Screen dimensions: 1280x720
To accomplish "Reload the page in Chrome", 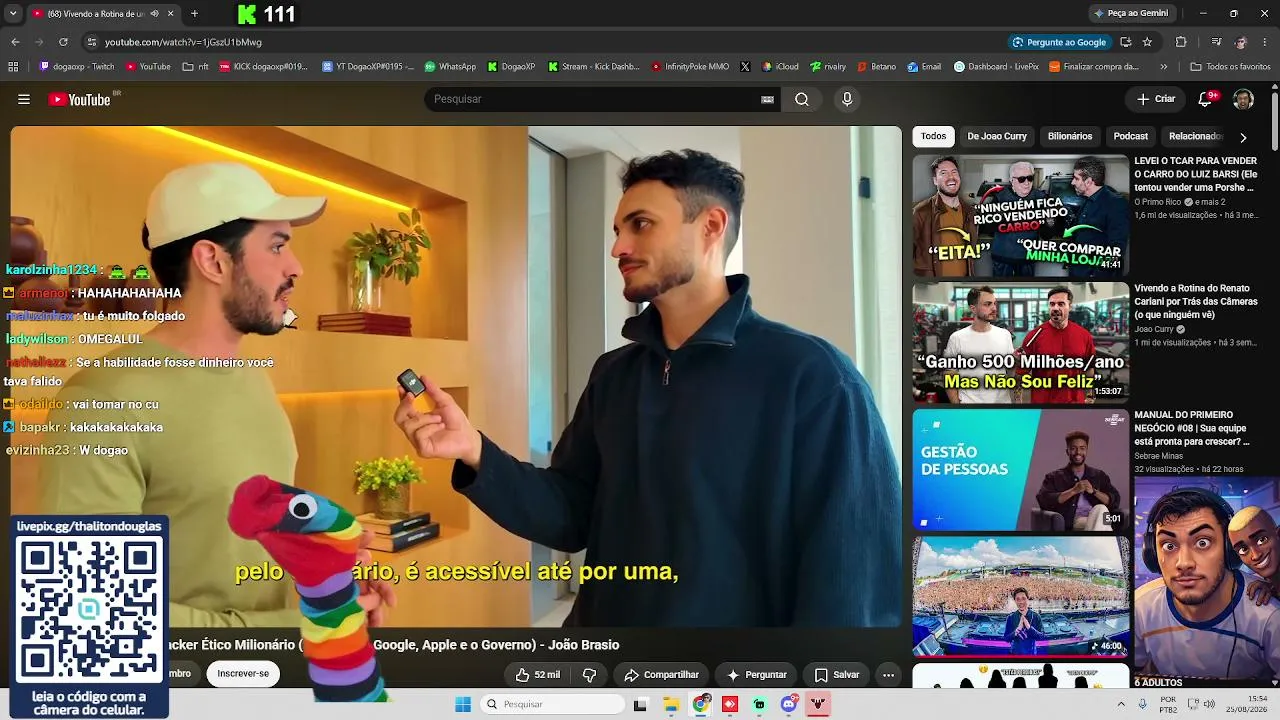I will (x=63, y=42).
